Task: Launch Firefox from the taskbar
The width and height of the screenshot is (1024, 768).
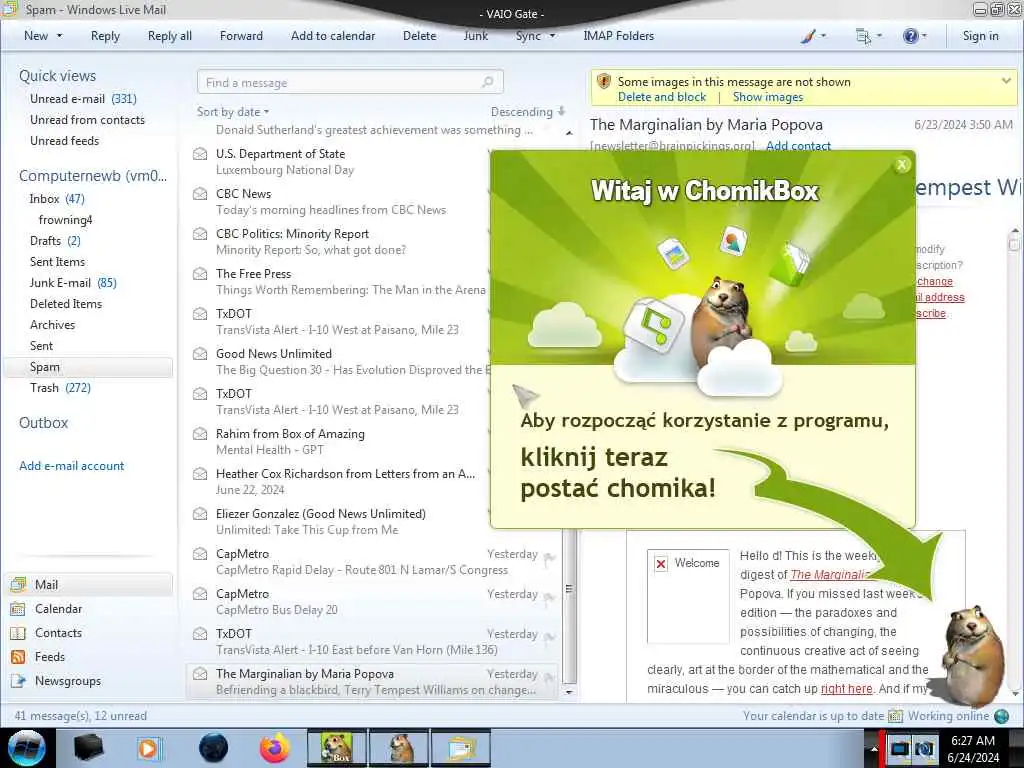Action: (274, 748)
